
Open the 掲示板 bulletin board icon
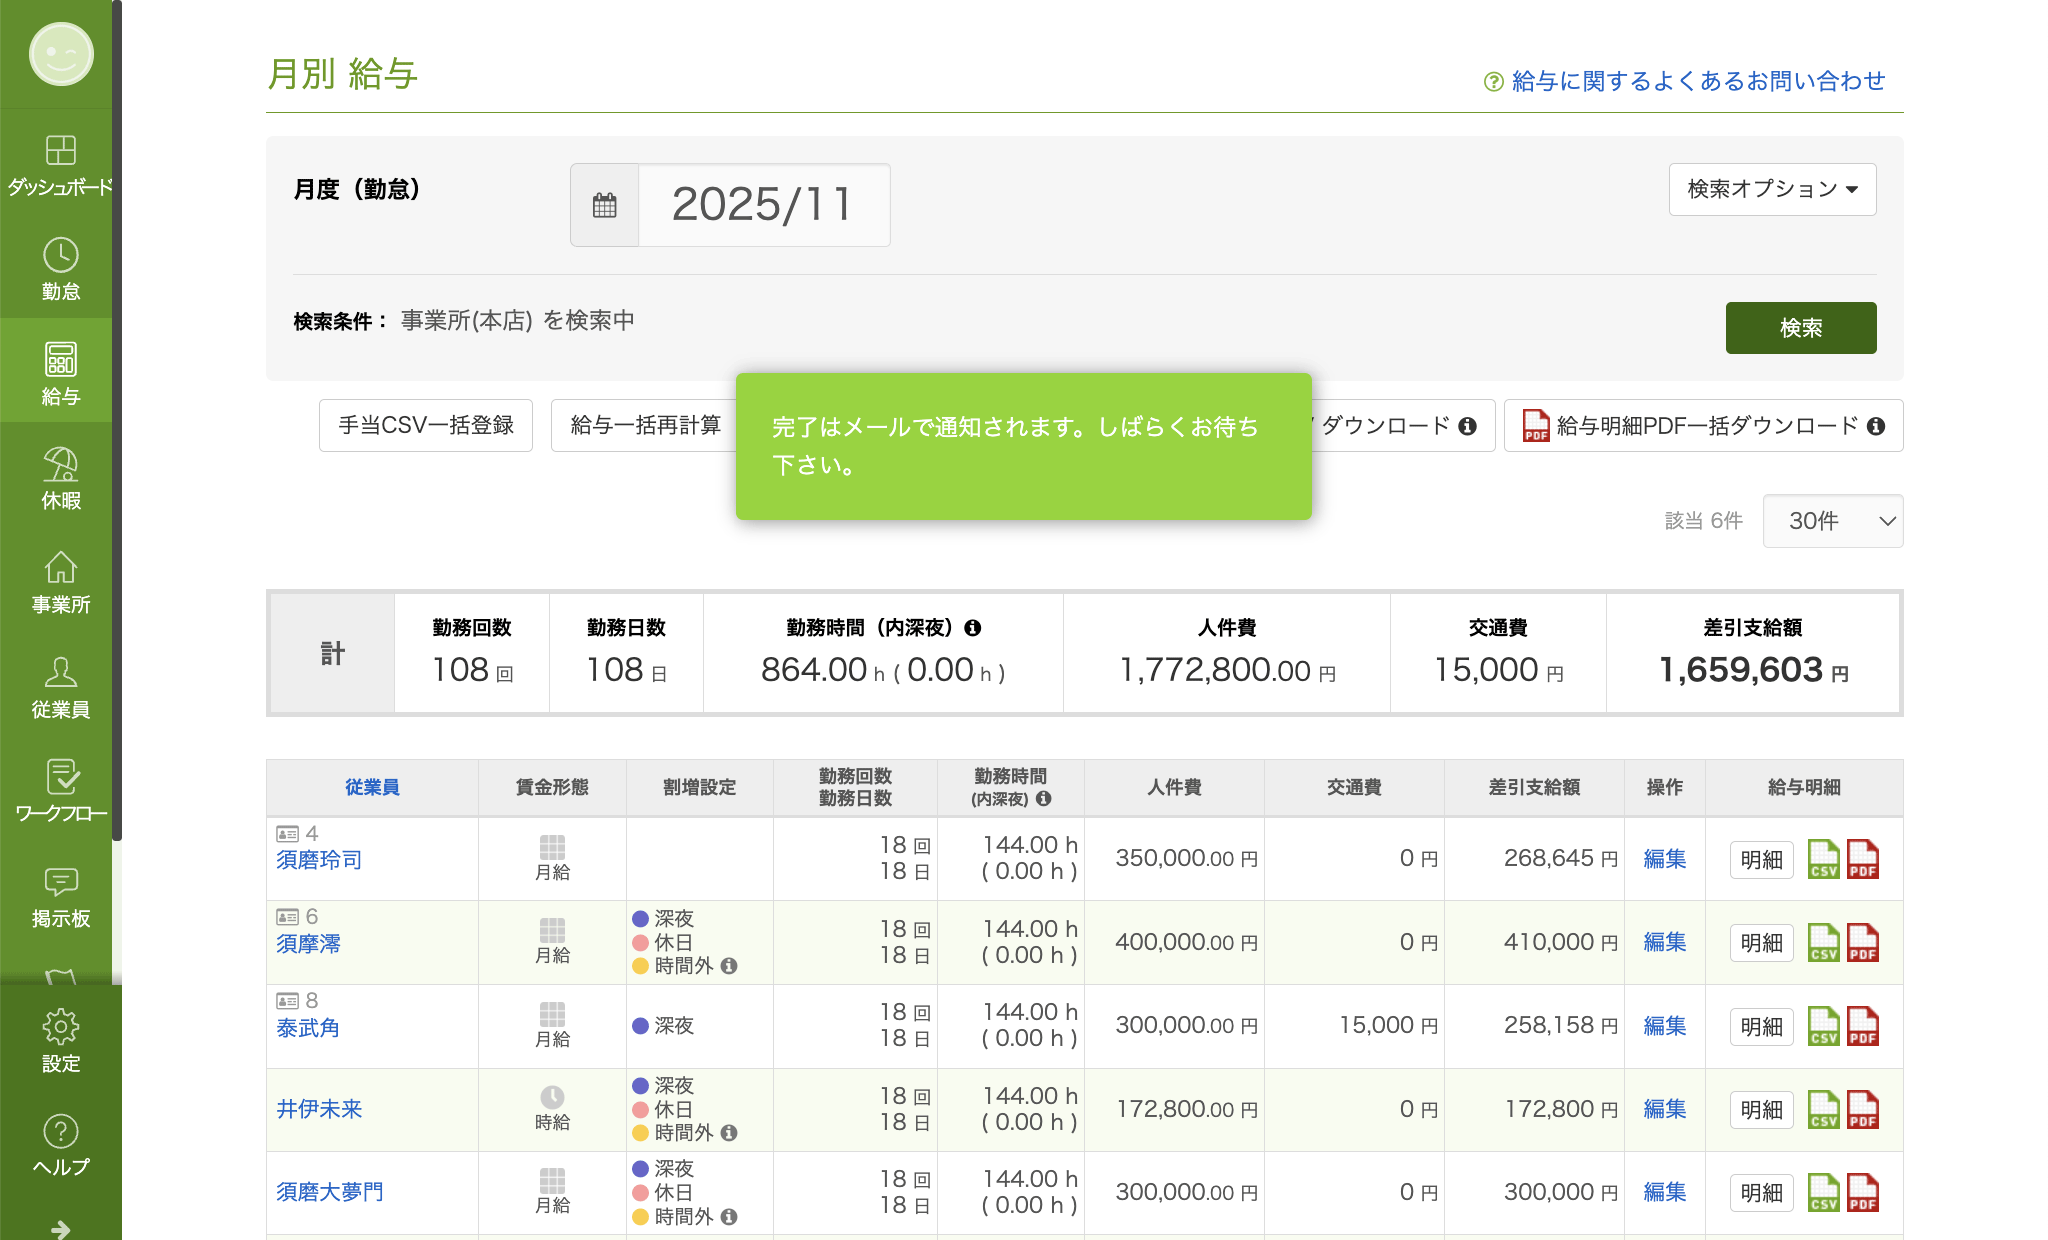point(61,886)
